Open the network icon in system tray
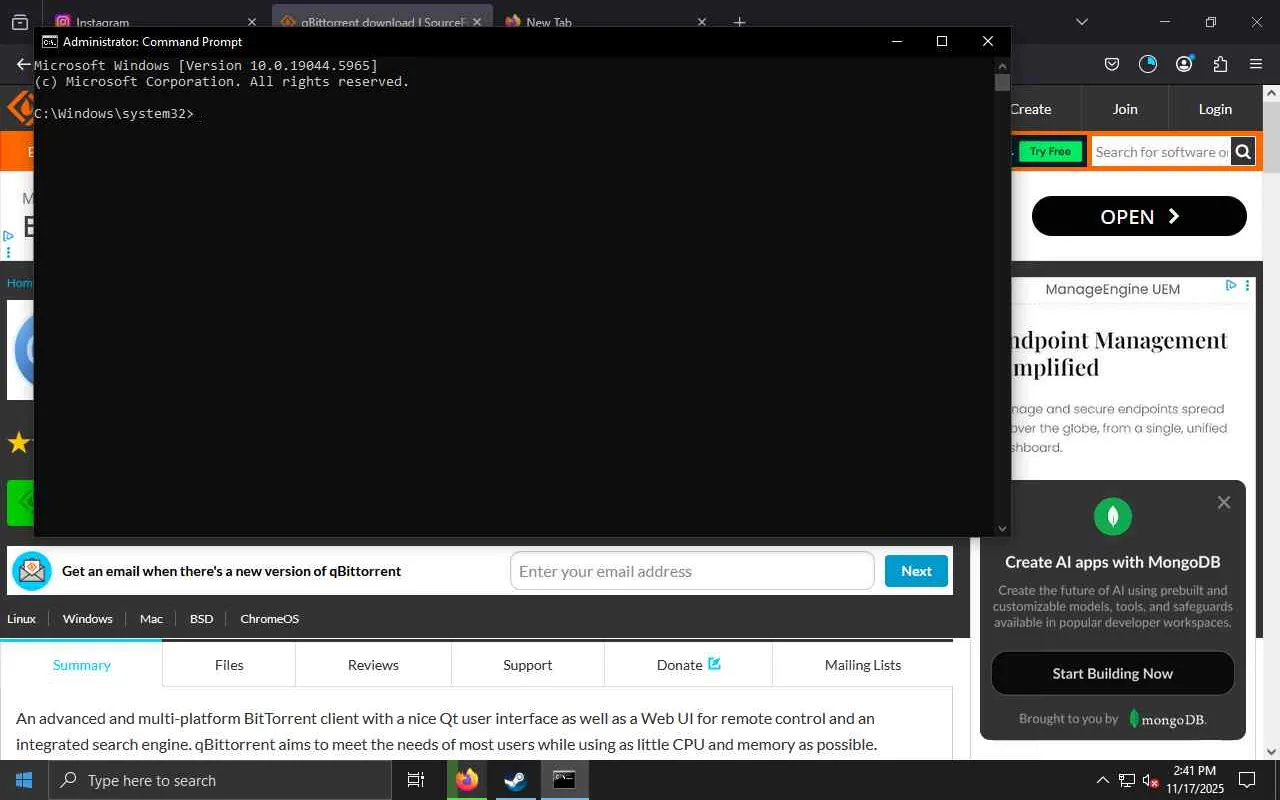 1127,780
